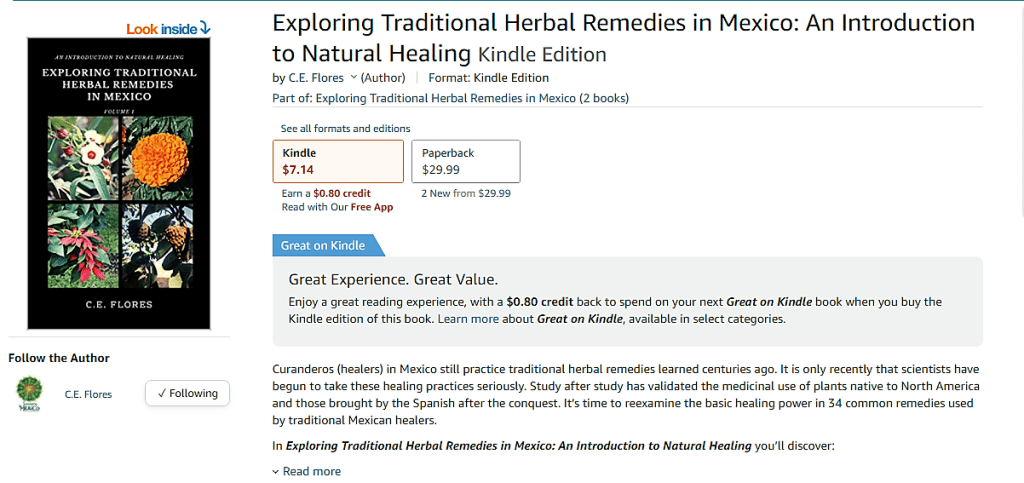Toggle the Following author button
Image resolution: width=1024 pixels, height=483 pixels.
(187, 394)
